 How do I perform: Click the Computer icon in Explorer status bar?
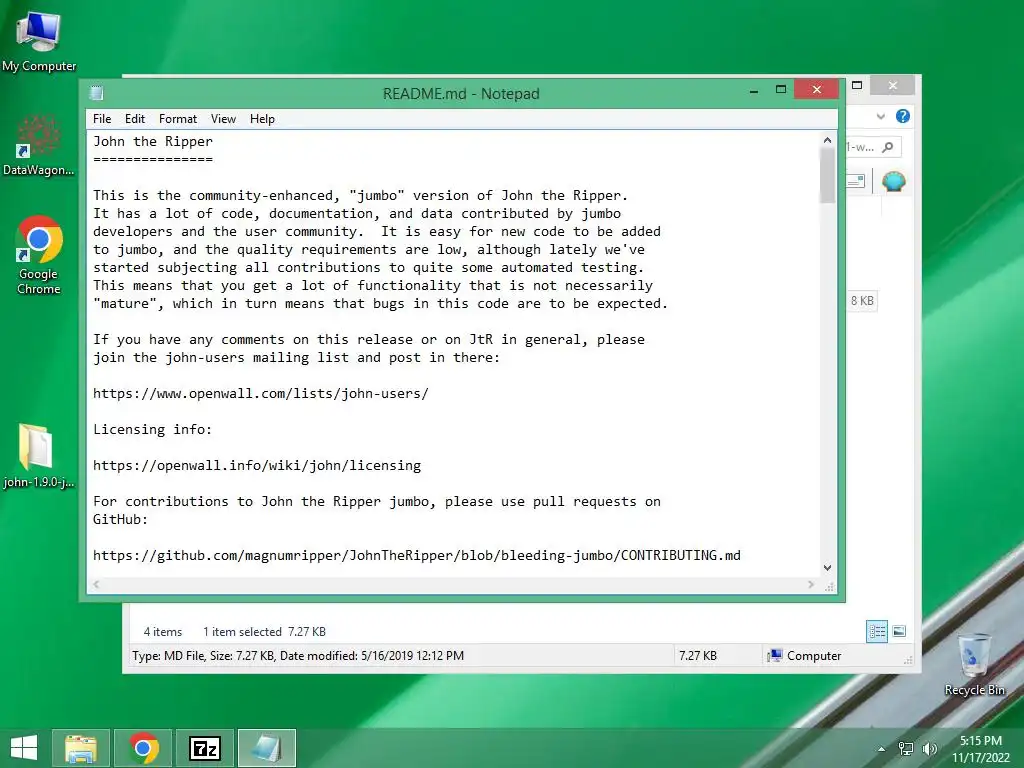click(775, 656)
